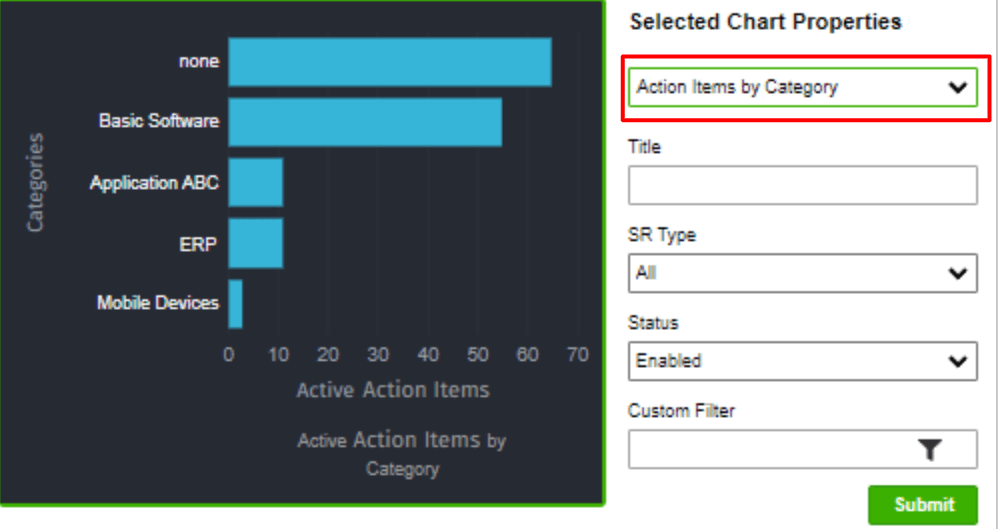
Task: Select the 'none' category bar
Action: coord(390,62)
